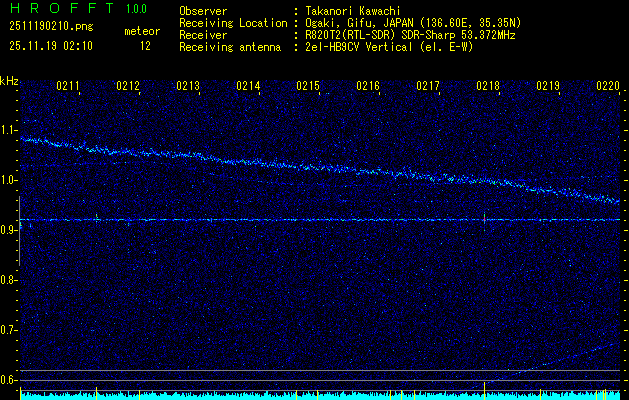Click the 0211 time marker
The image size is (629, 400).
click(68, 87)
